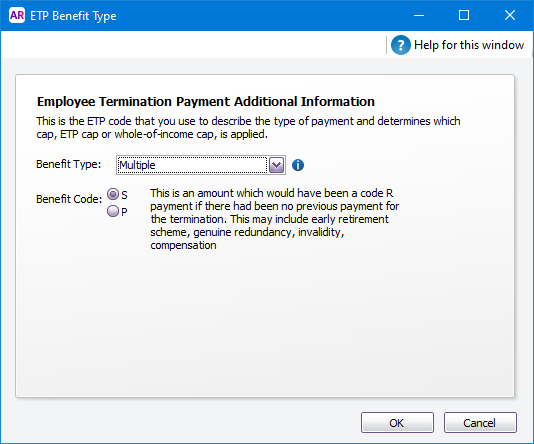Screen dimensions: 534x444
Task: Click the 'S' label next to radio button
Action: point(124,195)
